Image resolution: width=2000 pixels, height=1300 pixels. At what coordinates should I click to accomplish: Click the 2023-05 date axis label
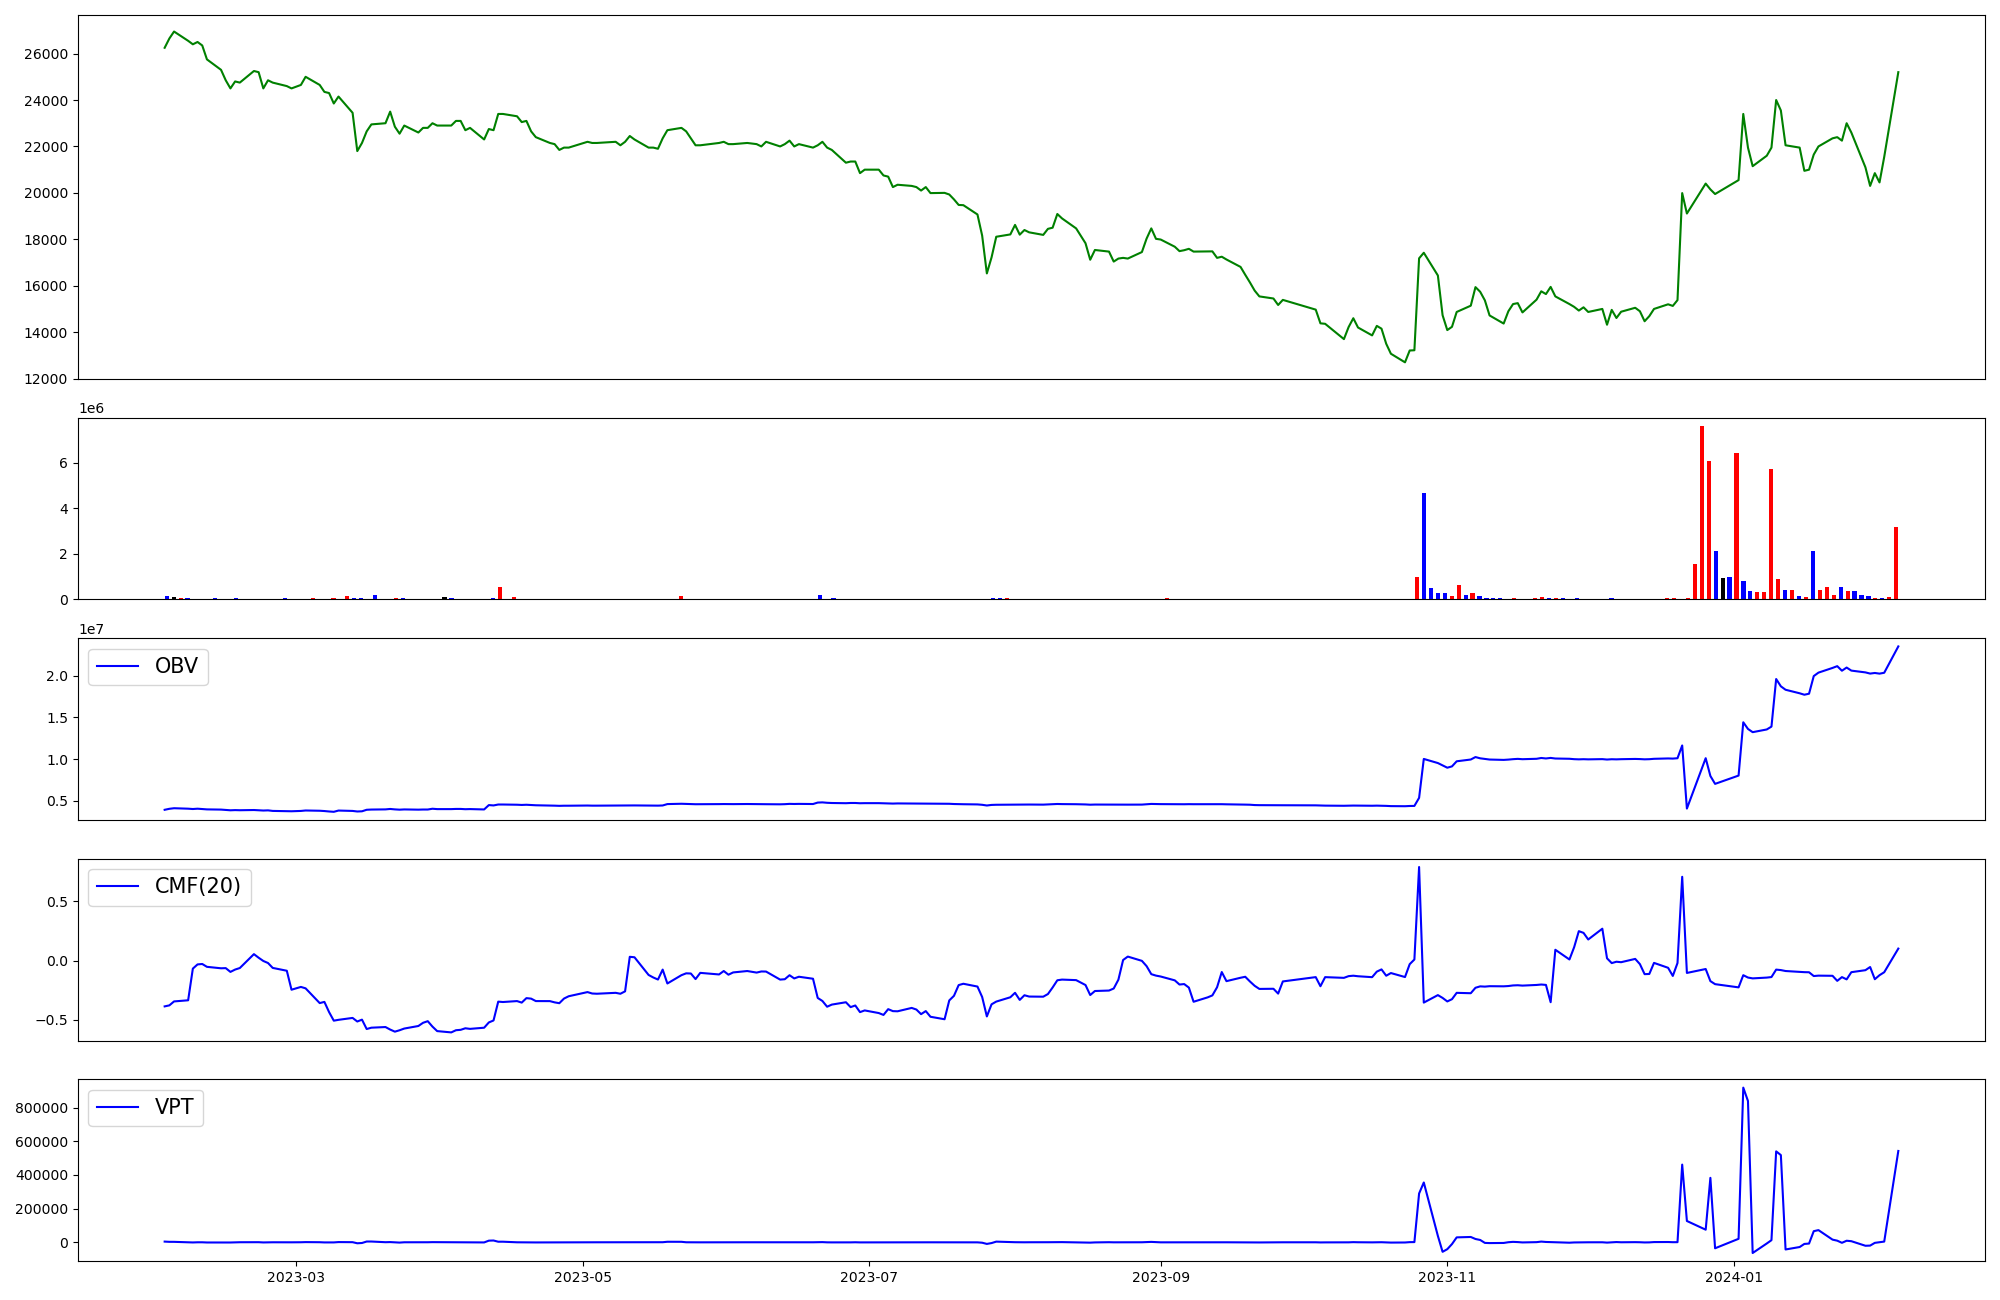[x=583, y=1277]
